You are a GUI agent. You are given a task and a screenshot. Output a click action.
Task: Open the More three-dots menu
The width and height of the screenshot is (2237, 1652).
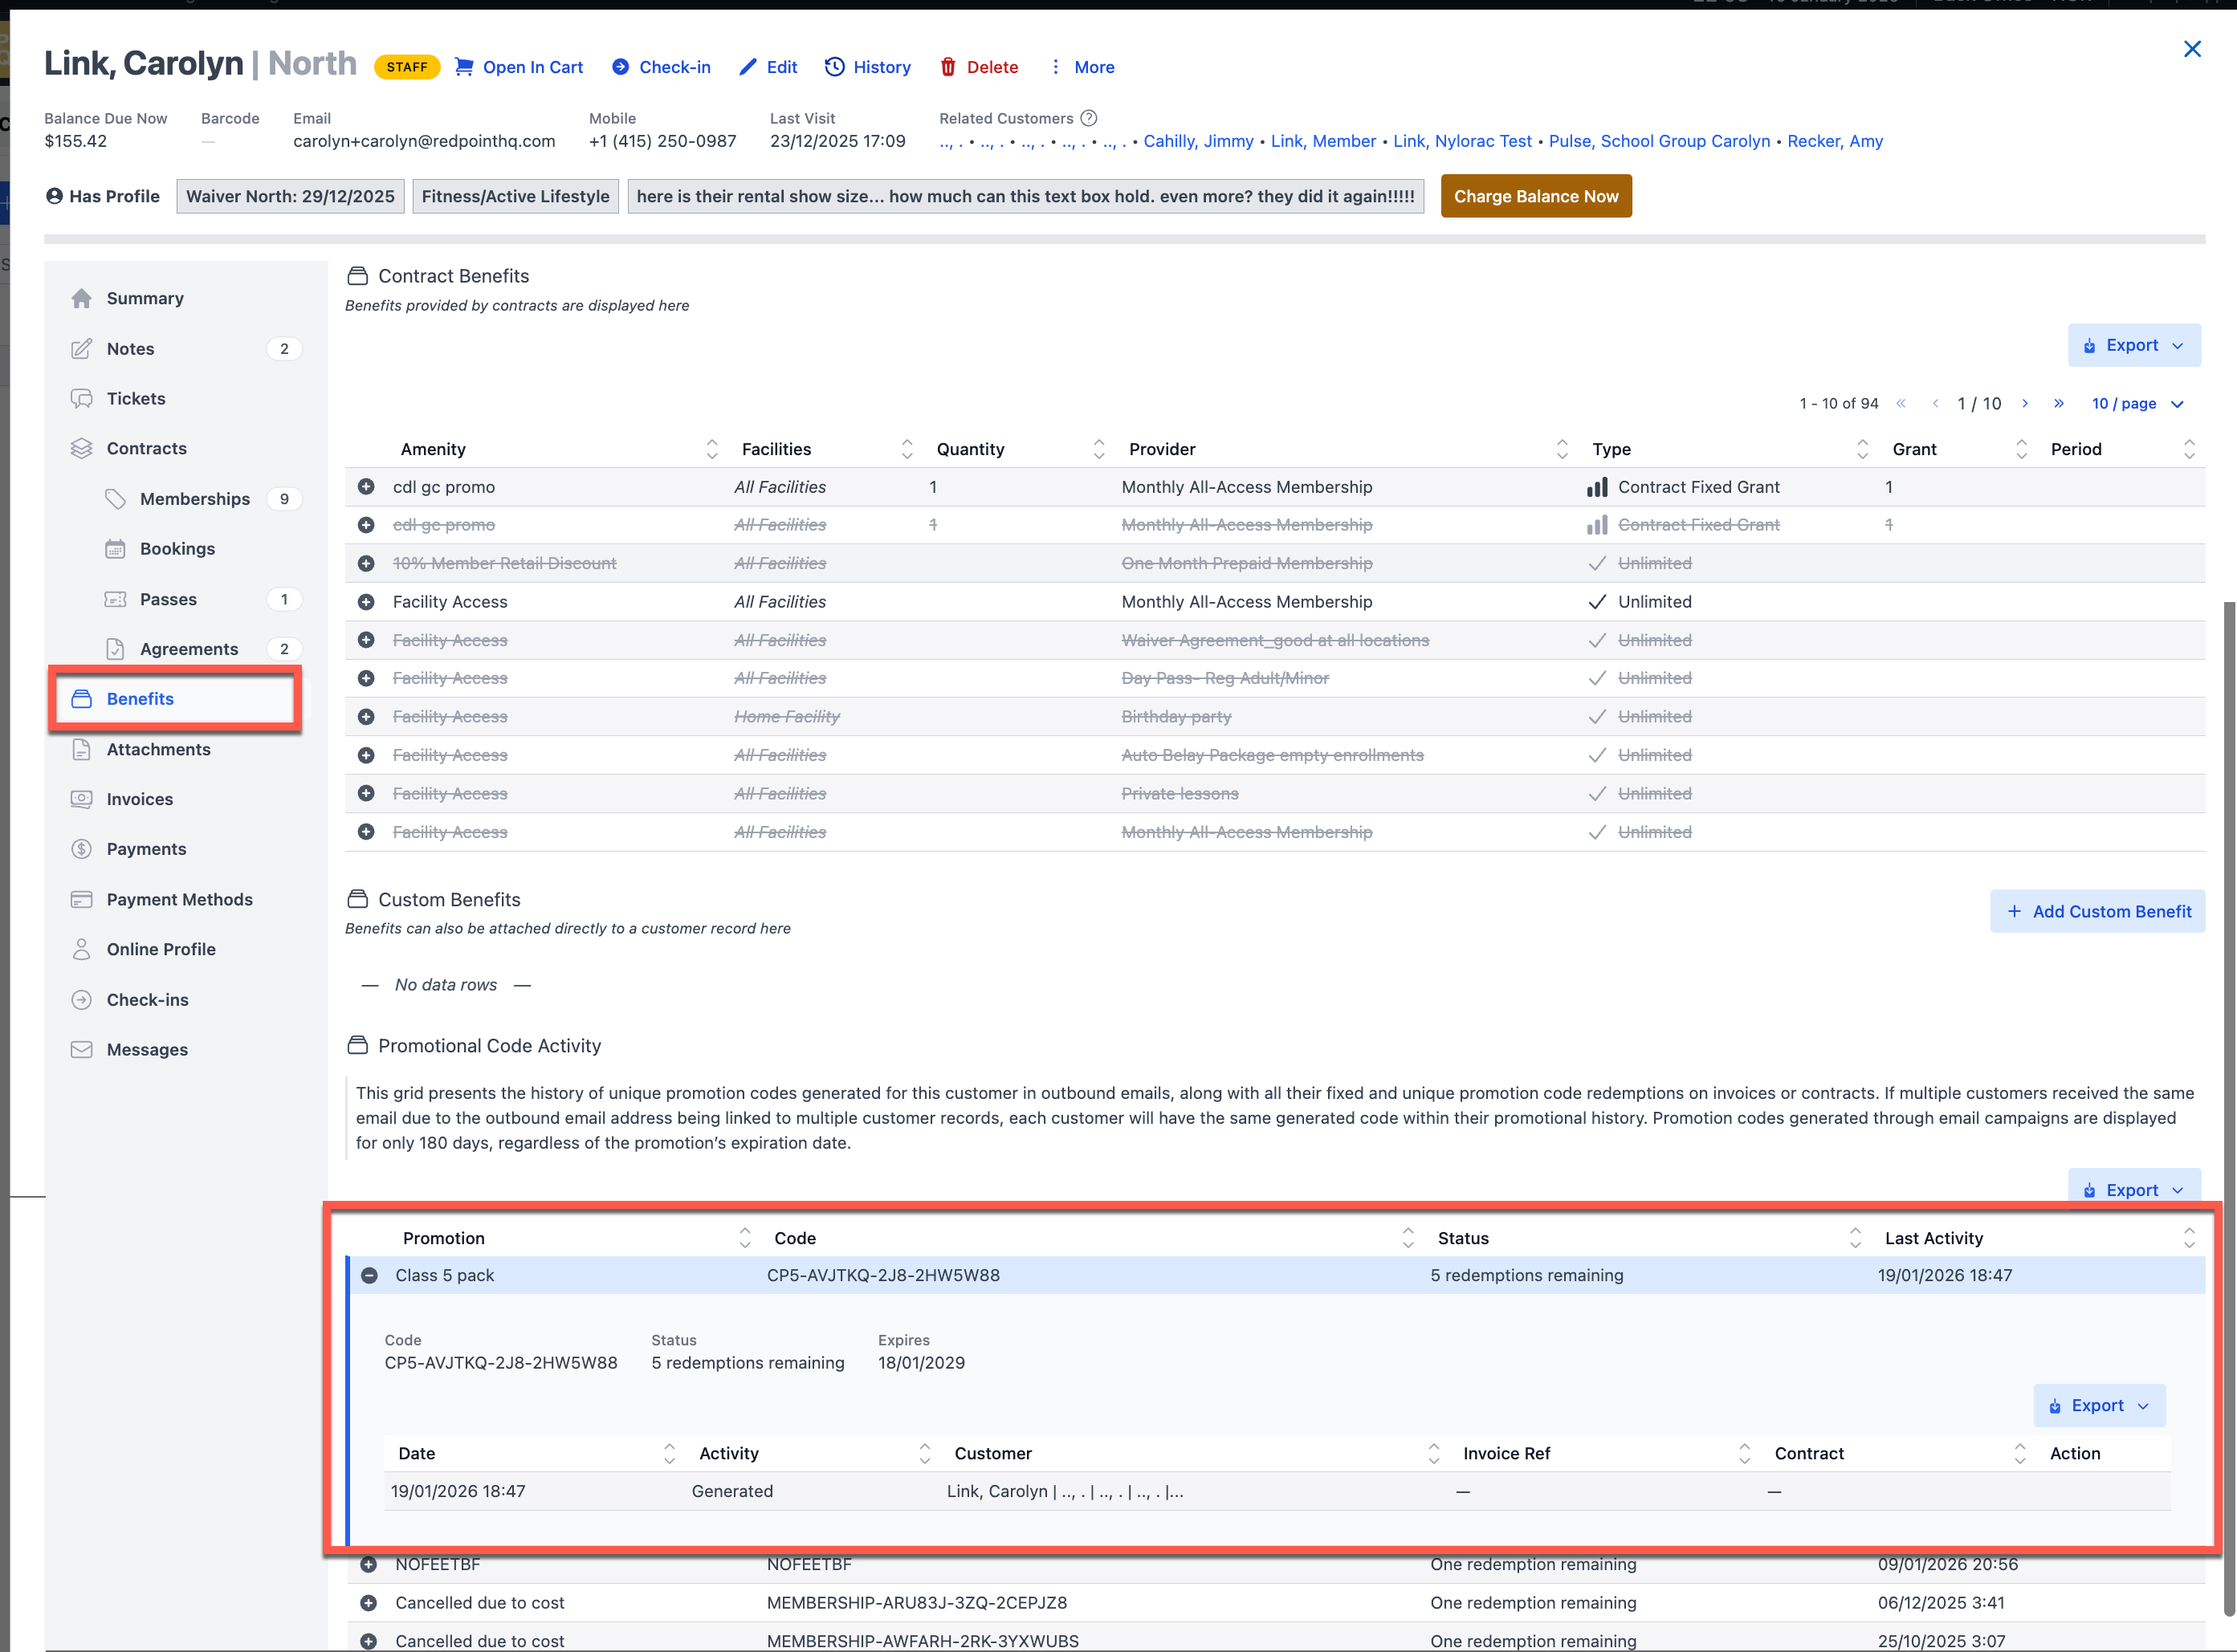1055,67
